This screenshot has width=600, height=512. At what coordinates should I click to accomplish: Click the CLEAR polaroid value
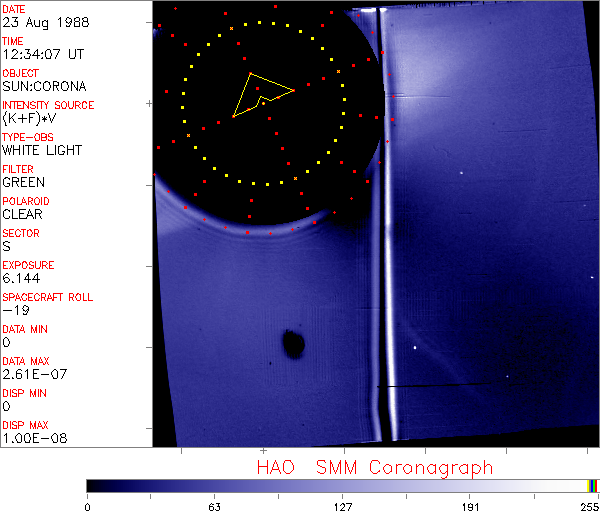(23, 214)
